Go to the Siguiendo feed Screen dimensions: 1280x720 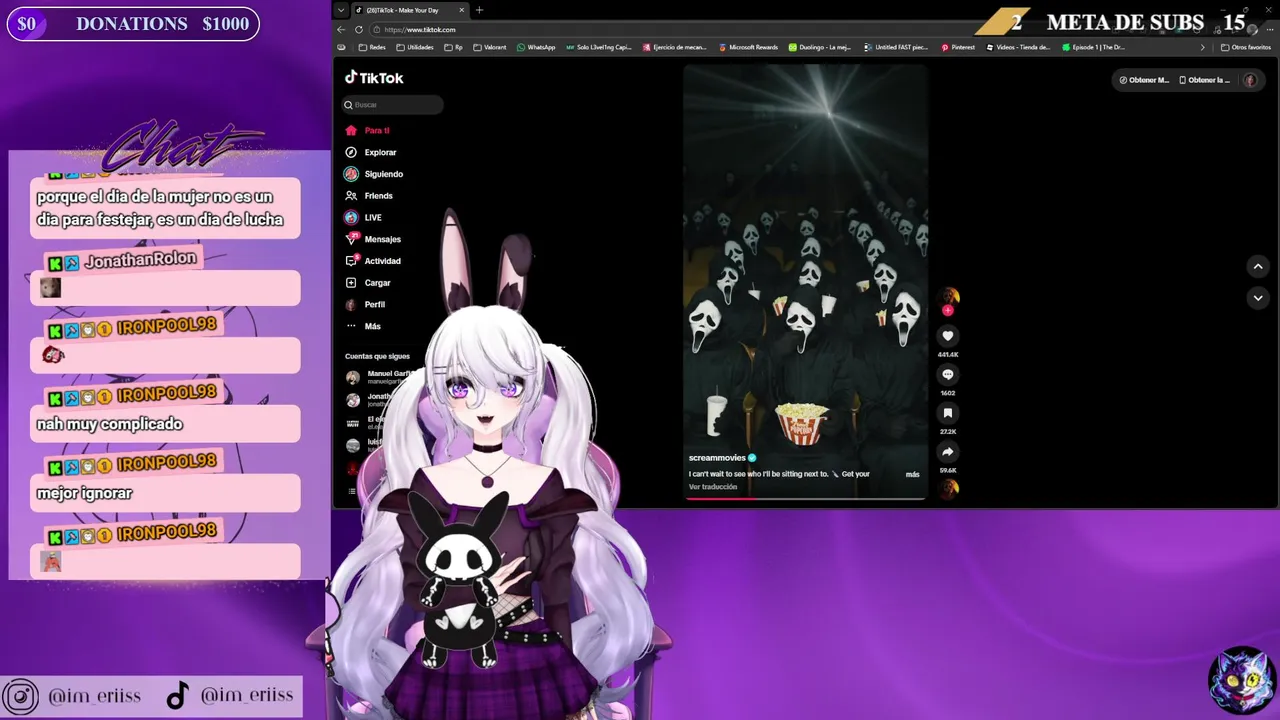(x=374, y=174)
